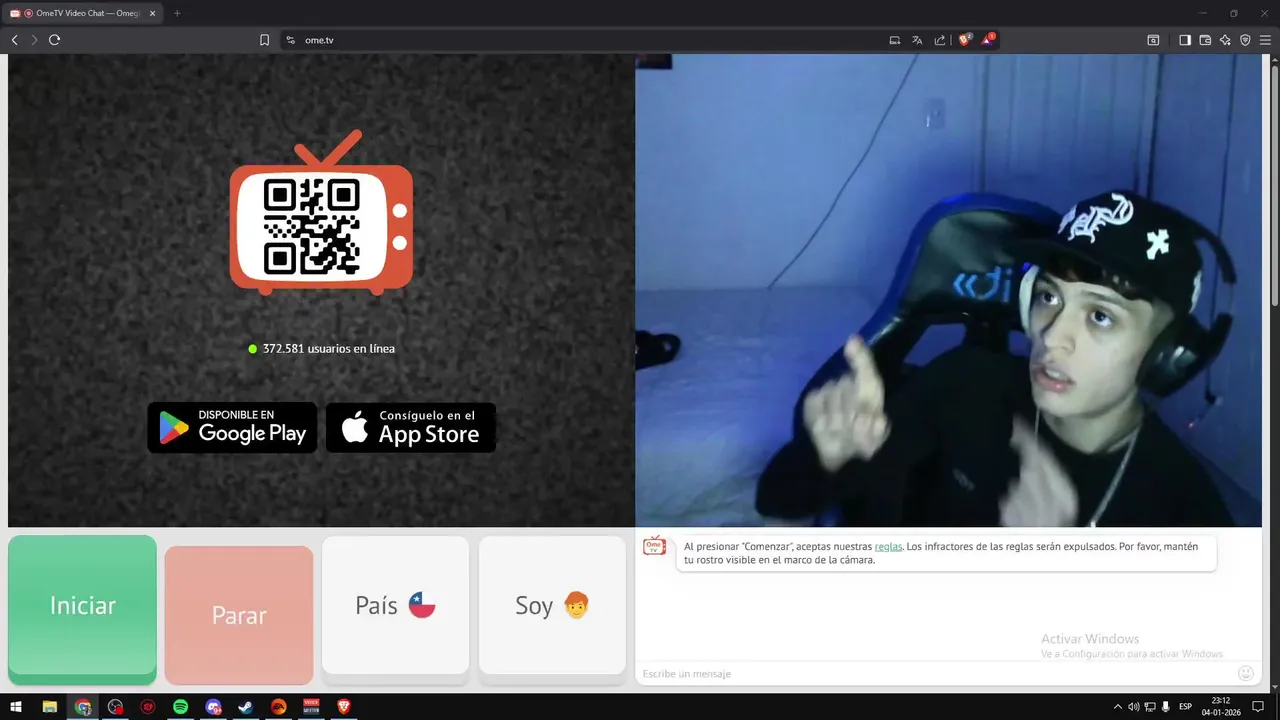Click the microphone tray icon
Screen dimensions: 1280x720
1165,707
